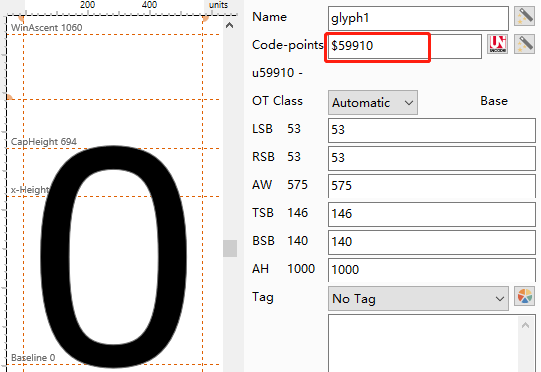Click the glyph editor scroll up arrow
Viewport: 541px width, 372px height.
coord(229,26)
